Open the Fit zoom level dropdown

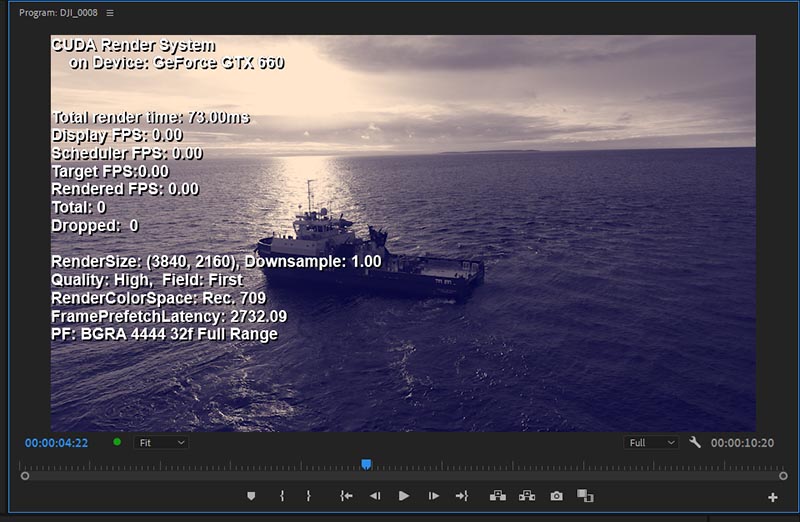[161, 443]
